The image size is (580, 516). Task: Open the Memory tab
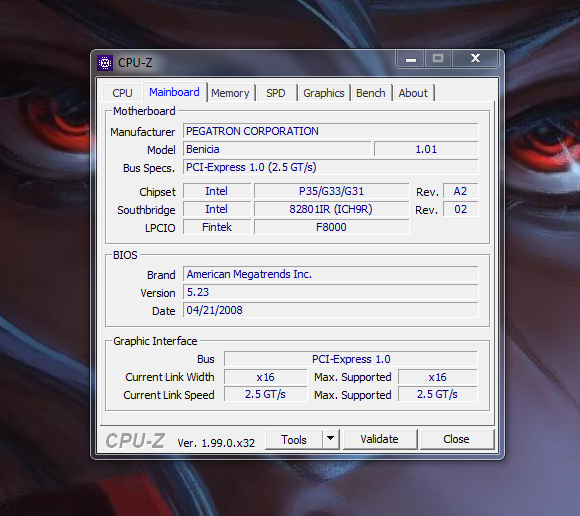click(230, 93)
